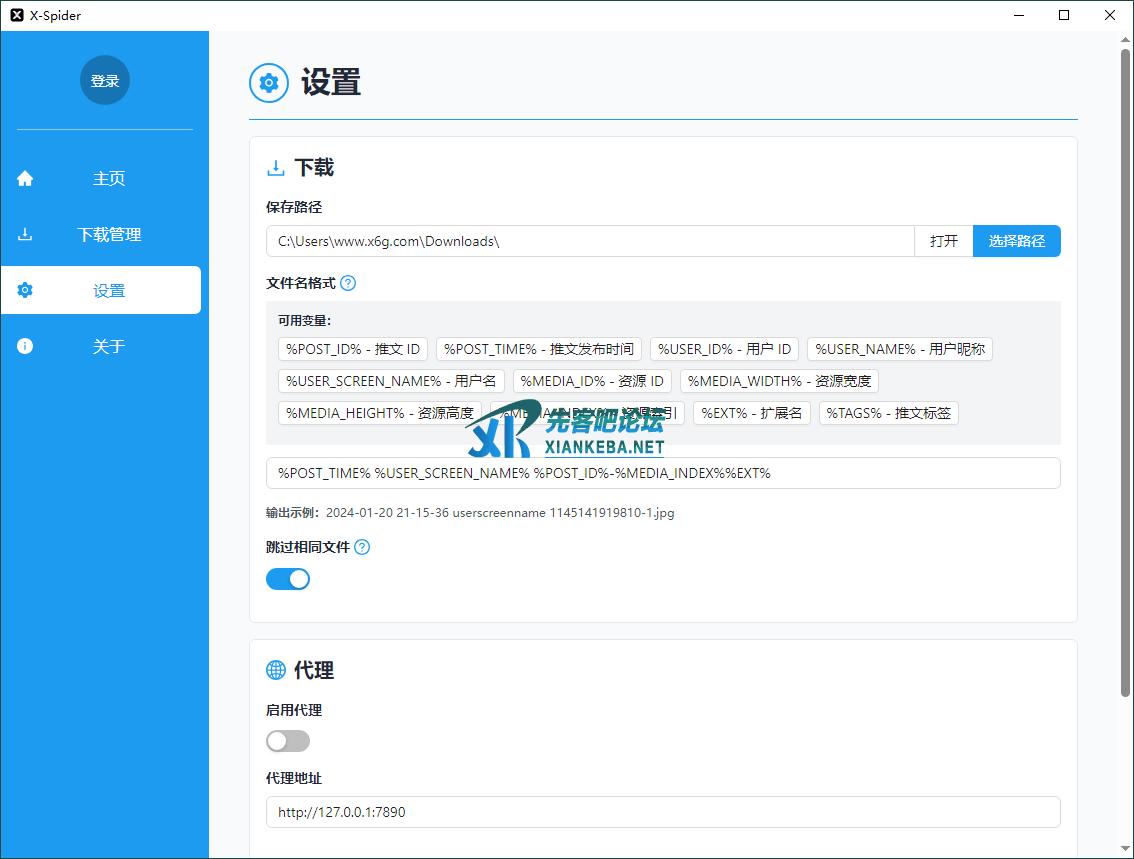1134x859 pixels.
Task: Click the blue Choose Path button
Action: (x=1016, y=241)
